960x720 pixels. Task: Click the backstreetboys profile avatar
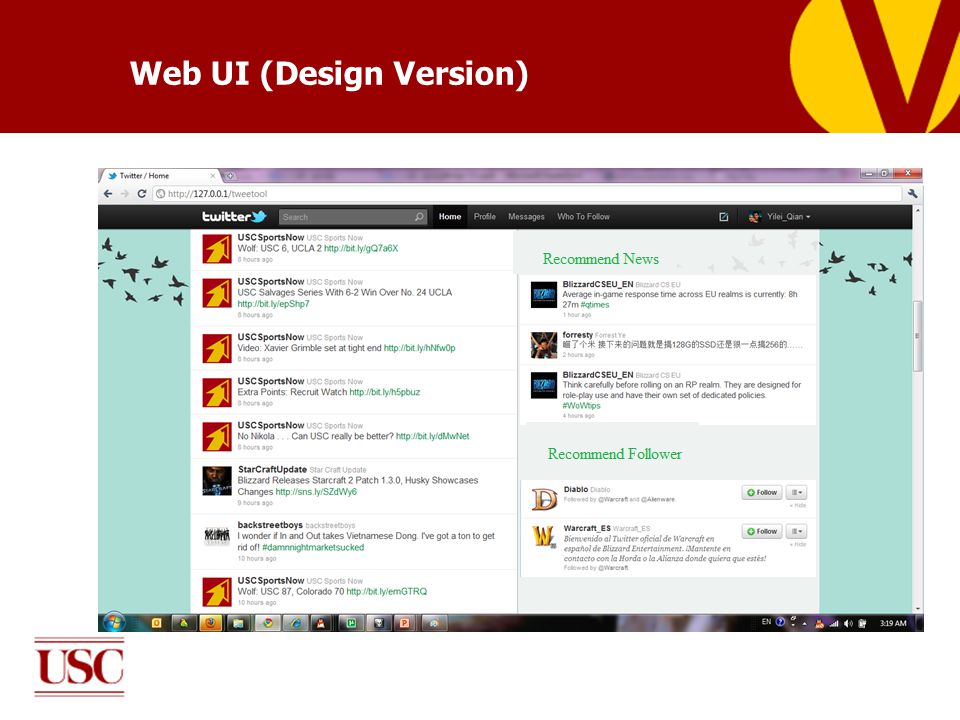(217, 536)
